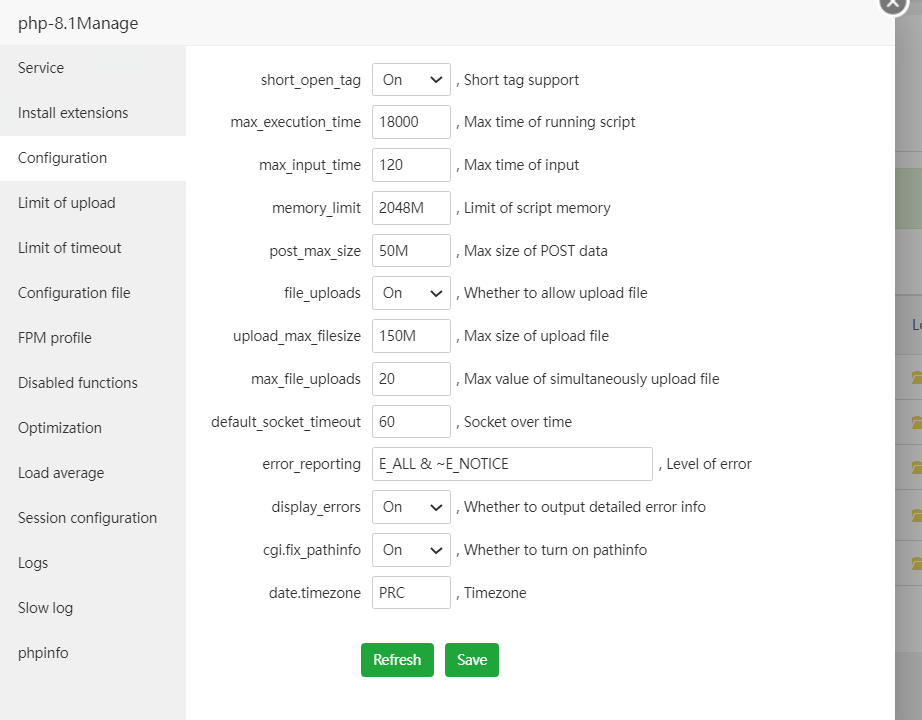922x720 pixels.
Task: Click the max_execution_time input field
Action: (411, 123)
